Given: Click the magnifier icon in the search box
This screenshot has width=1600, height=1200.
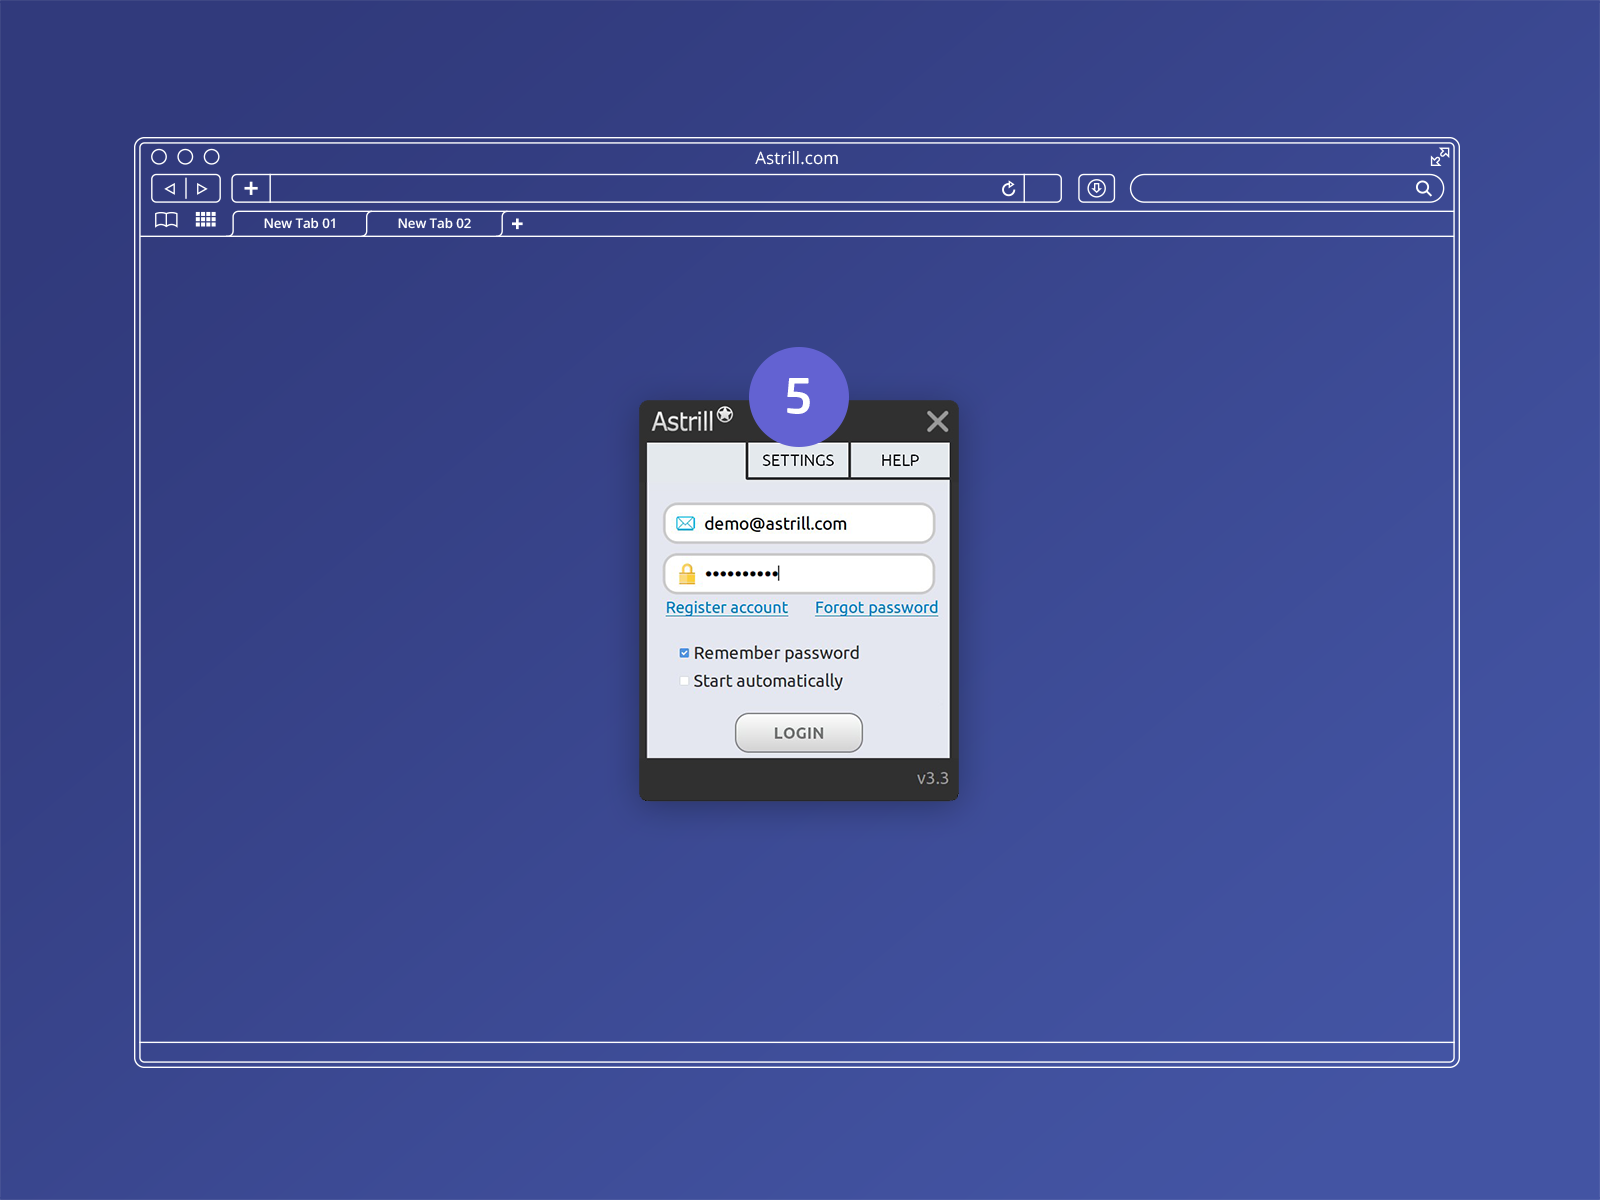Looking at the screenshot, I should pyautogui.click(x=1423, y=188).
